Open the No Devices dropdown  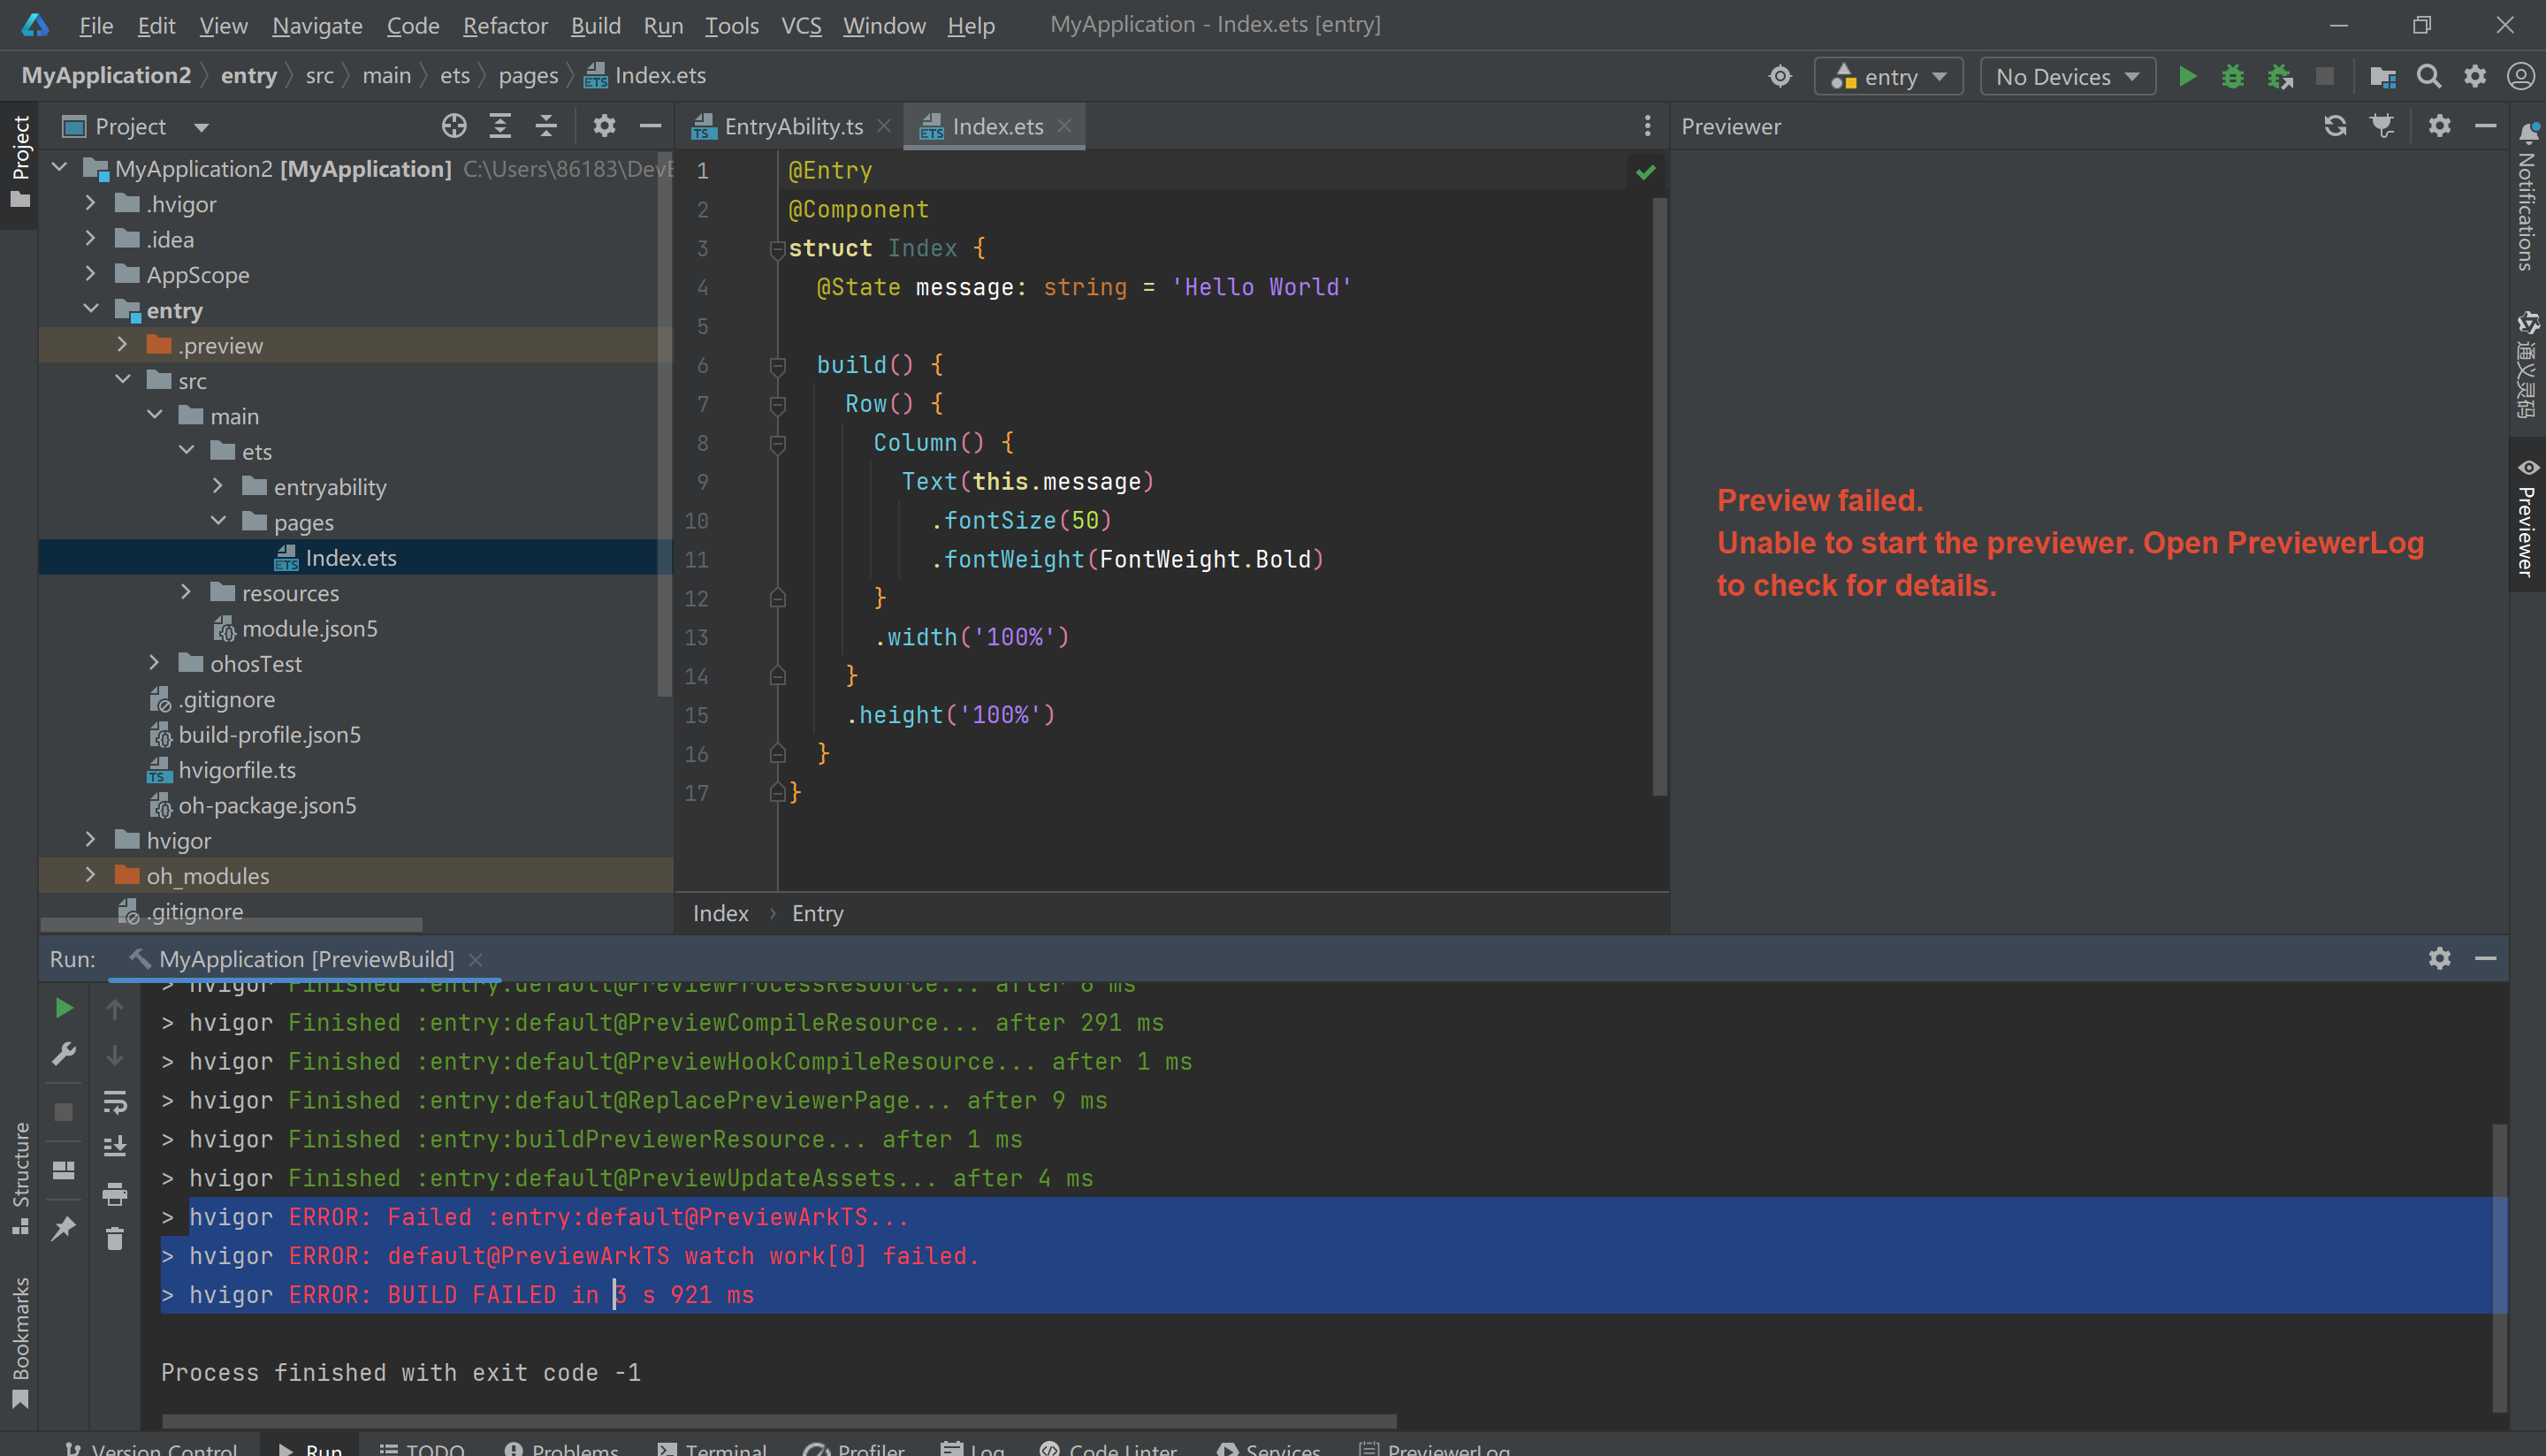point(2067,76)
